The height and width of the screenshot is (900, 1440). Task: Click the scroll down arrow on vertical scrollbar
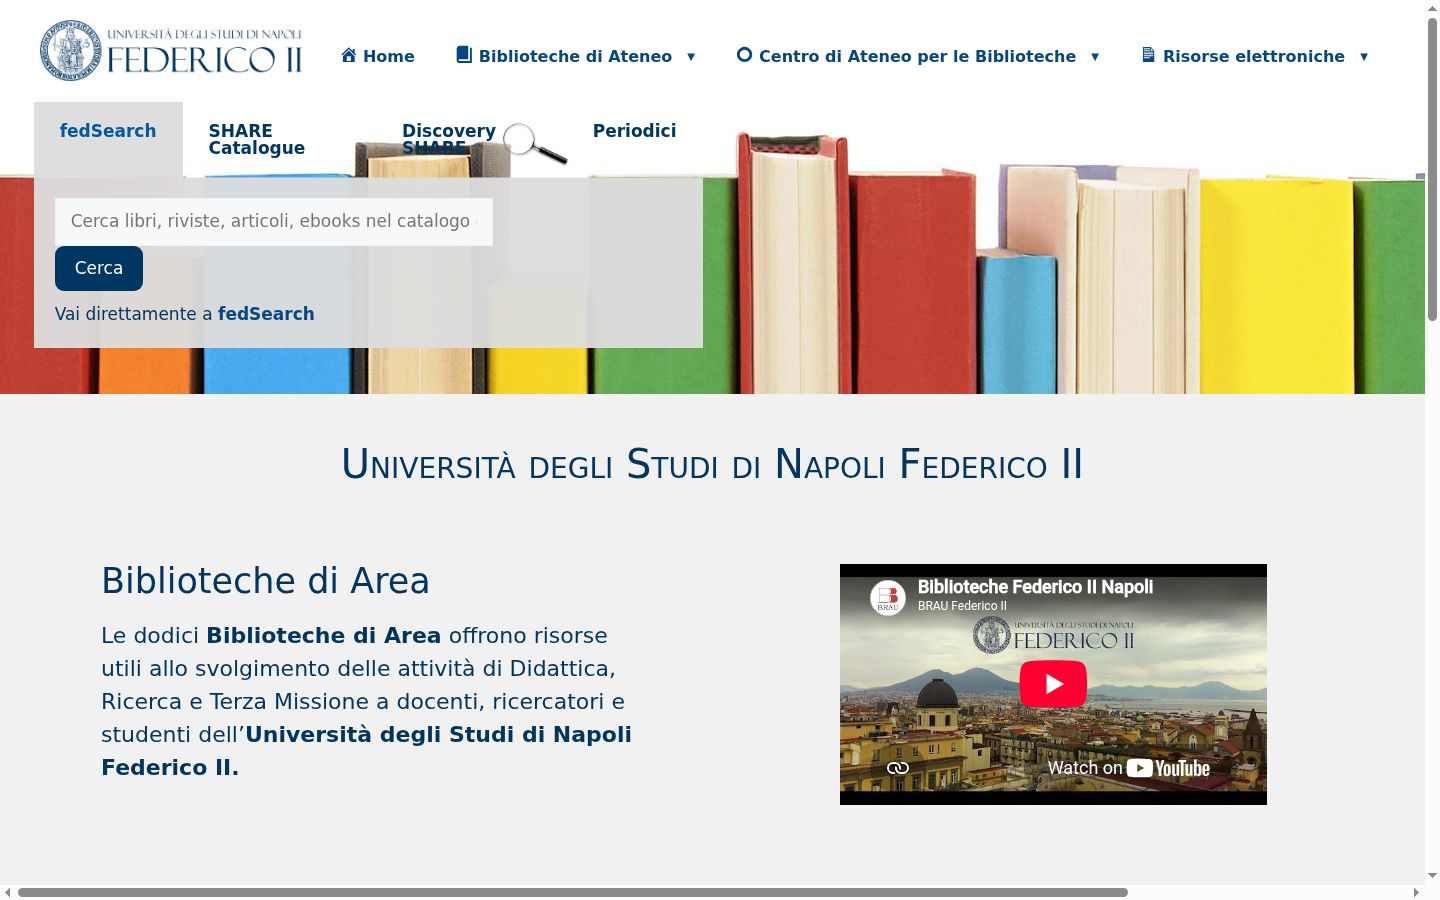coord(1432,876)
